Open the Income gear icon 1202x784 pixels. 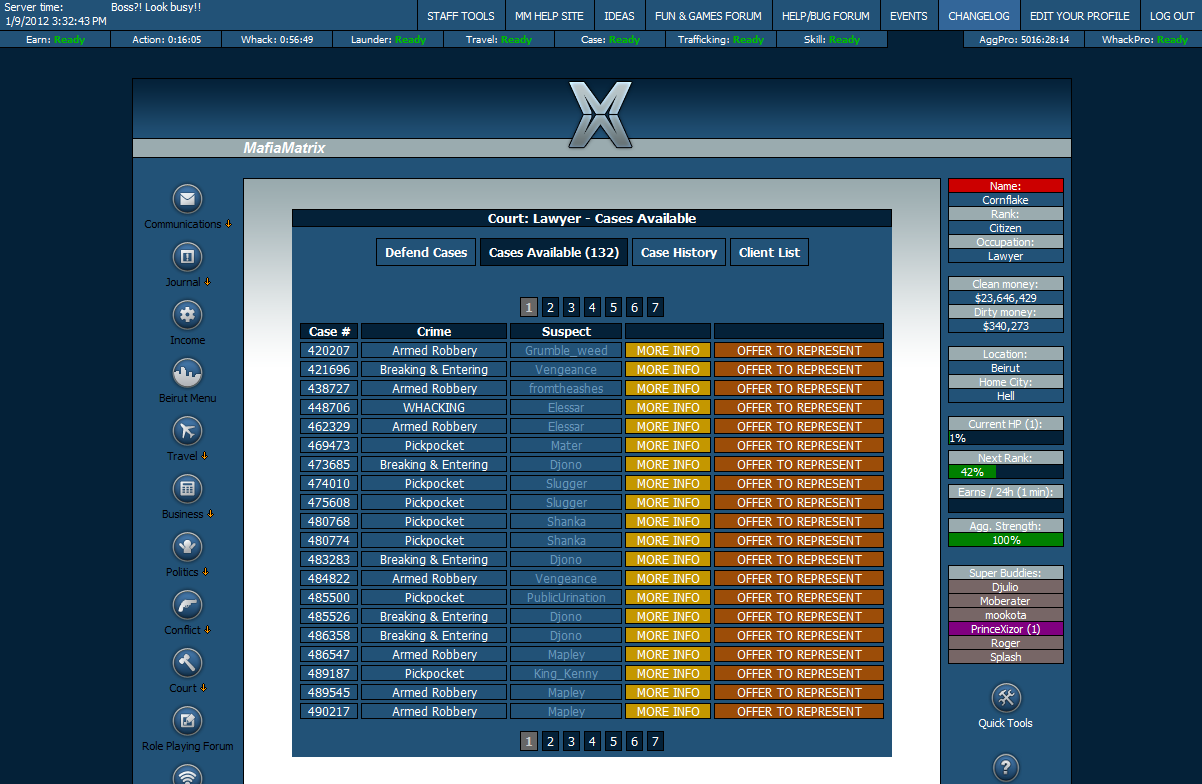click(187, 315)
